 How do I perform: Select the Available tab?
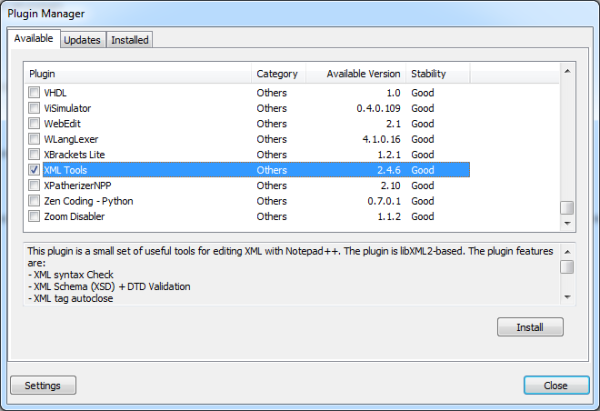(33, 39)
